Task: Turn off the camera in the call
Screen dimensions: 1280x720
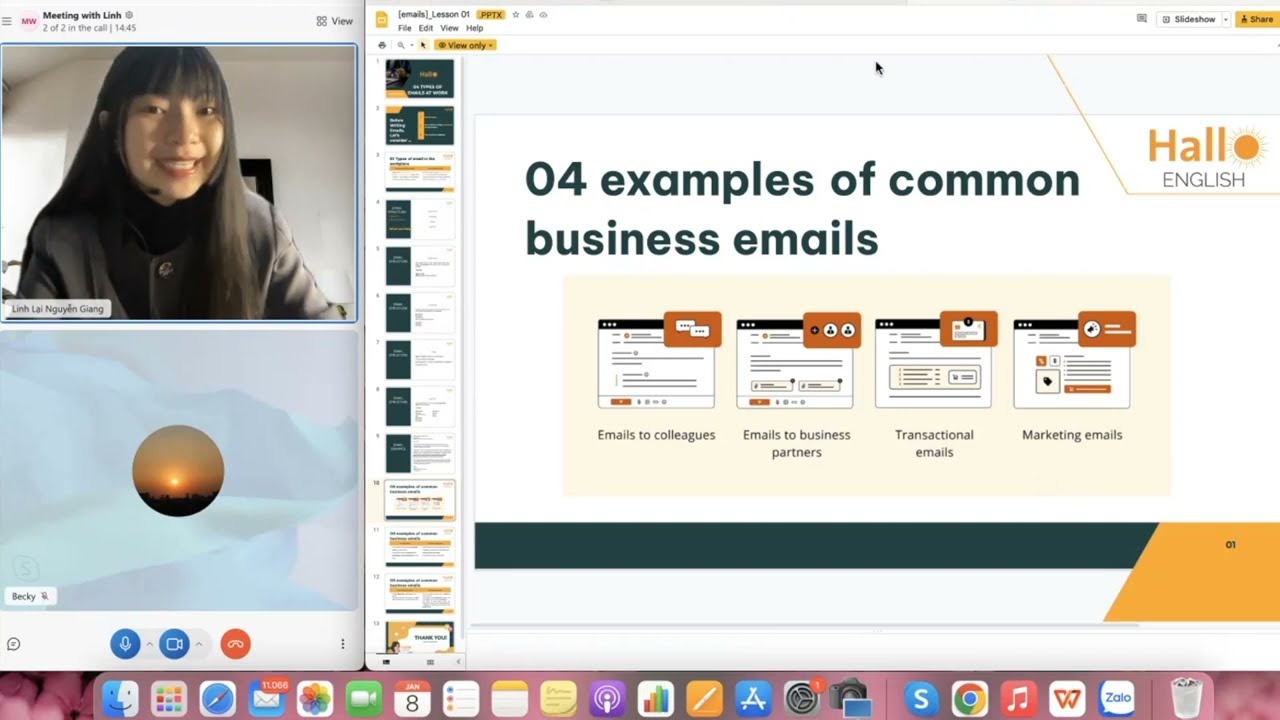Action: pyautogui.click(x=174, y=644)
